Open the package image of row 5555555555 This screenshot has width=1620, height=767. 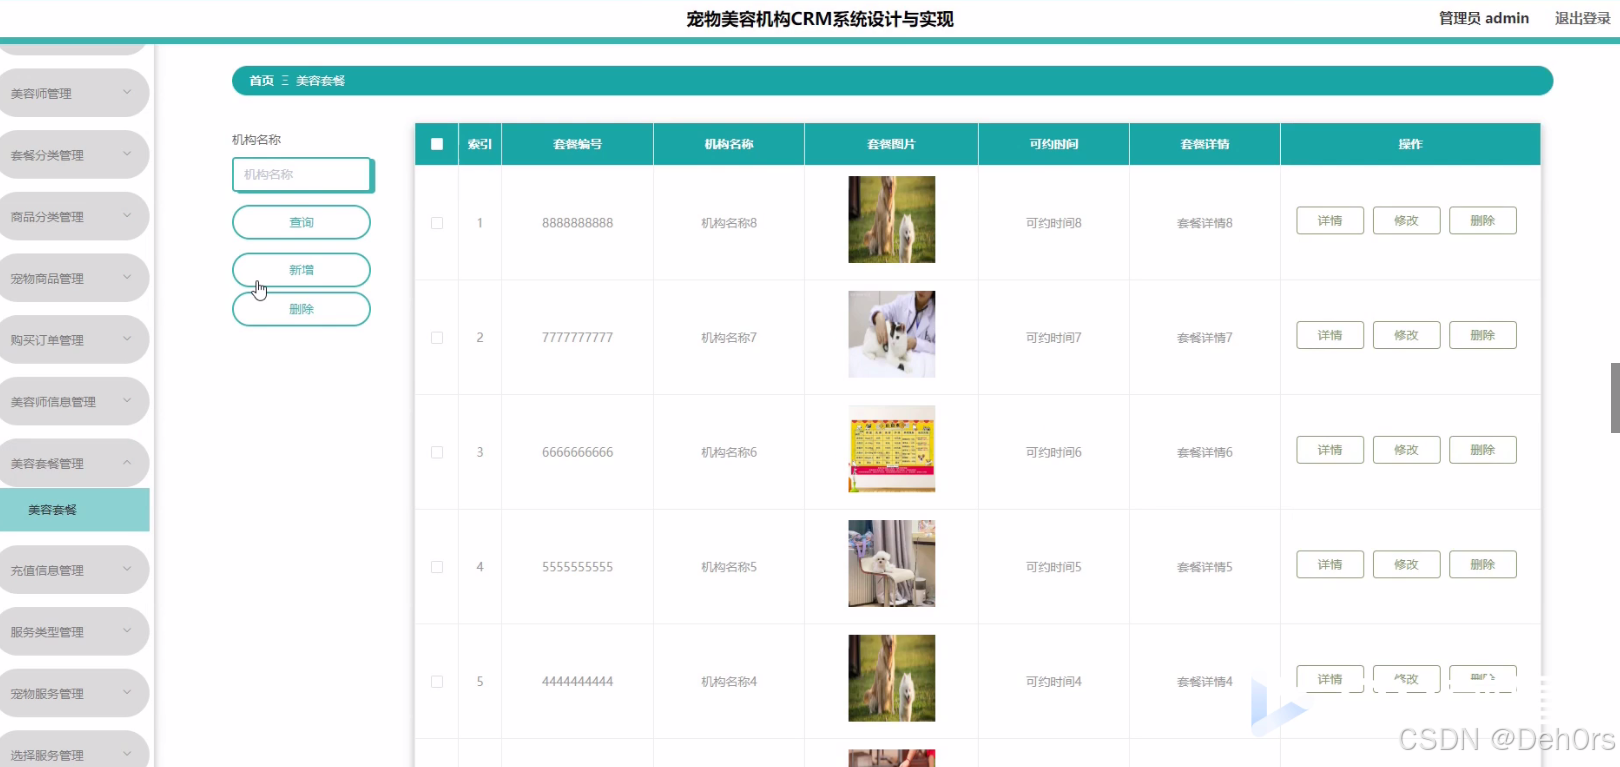(891, 563)
